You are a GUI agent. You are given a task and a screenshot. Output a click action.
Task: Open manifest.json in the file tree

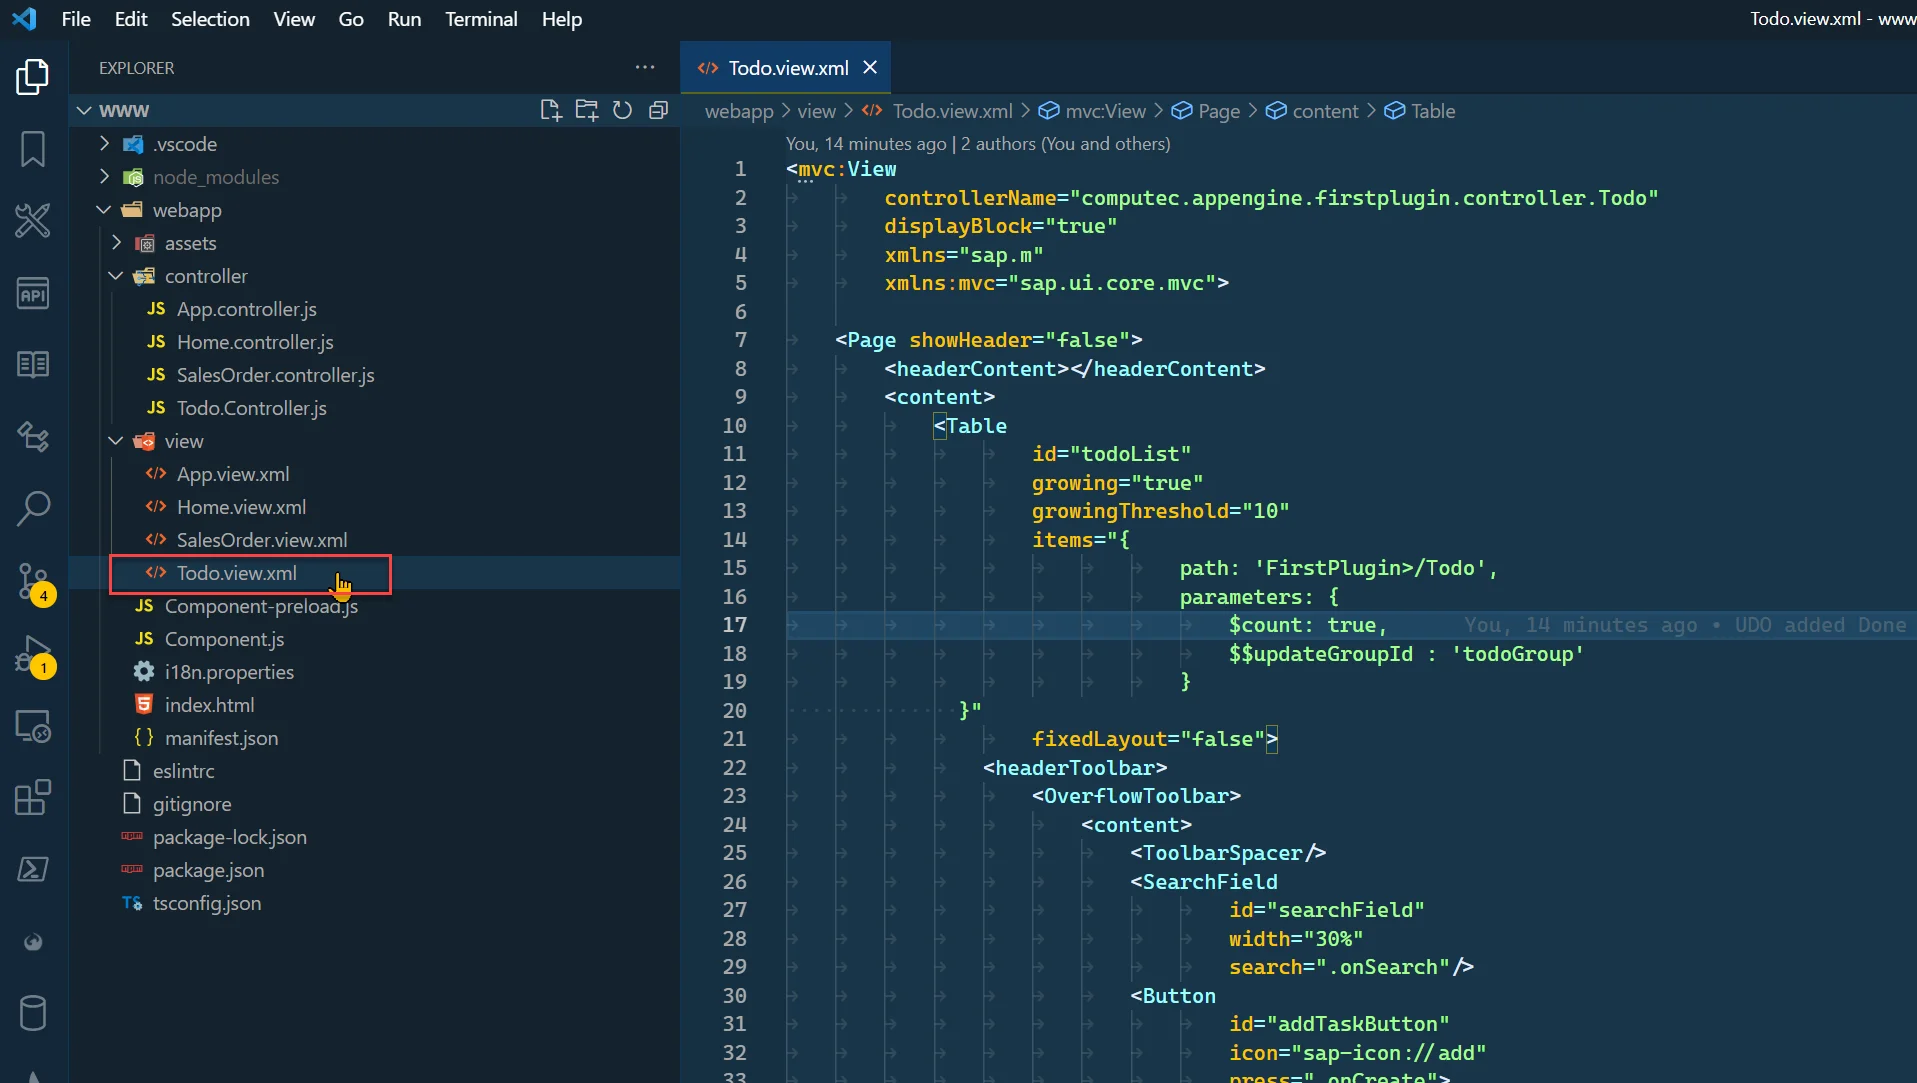click(x=221, y=738)
